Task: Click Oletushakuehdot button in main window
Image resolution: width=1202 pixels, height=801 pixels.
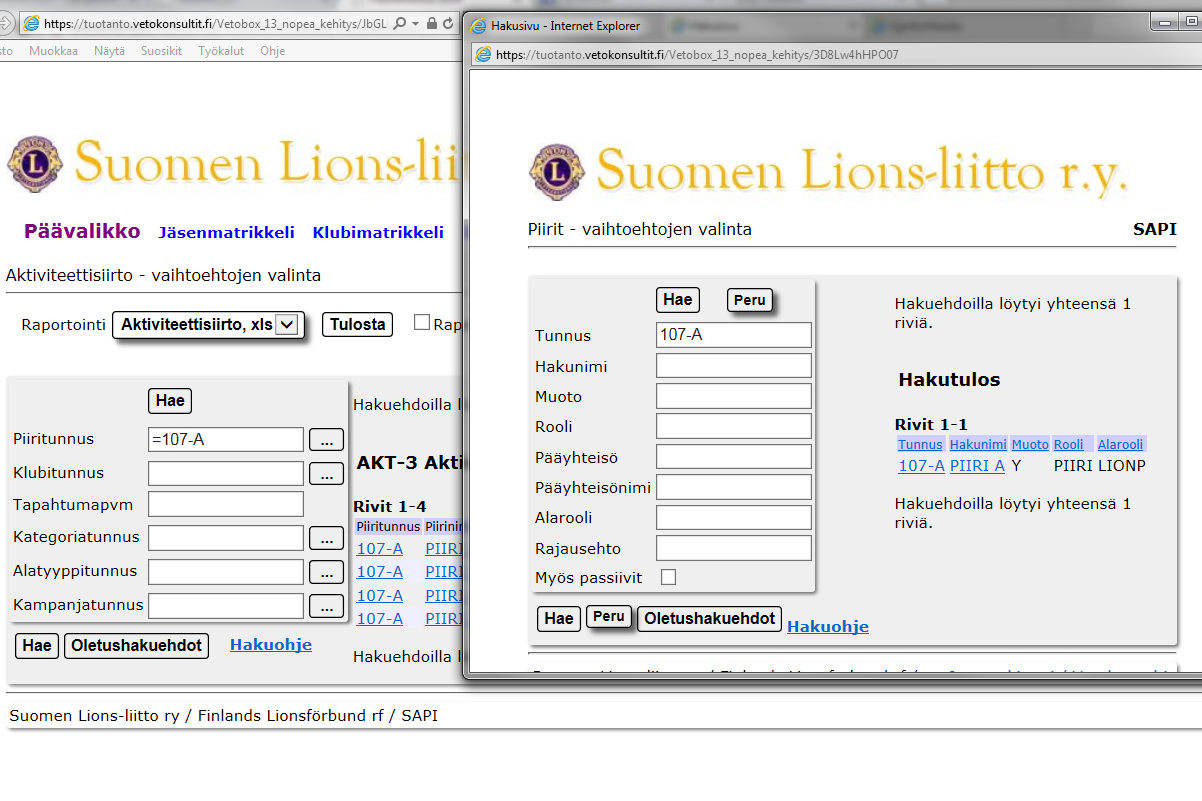Action: (x=136, y=646)
